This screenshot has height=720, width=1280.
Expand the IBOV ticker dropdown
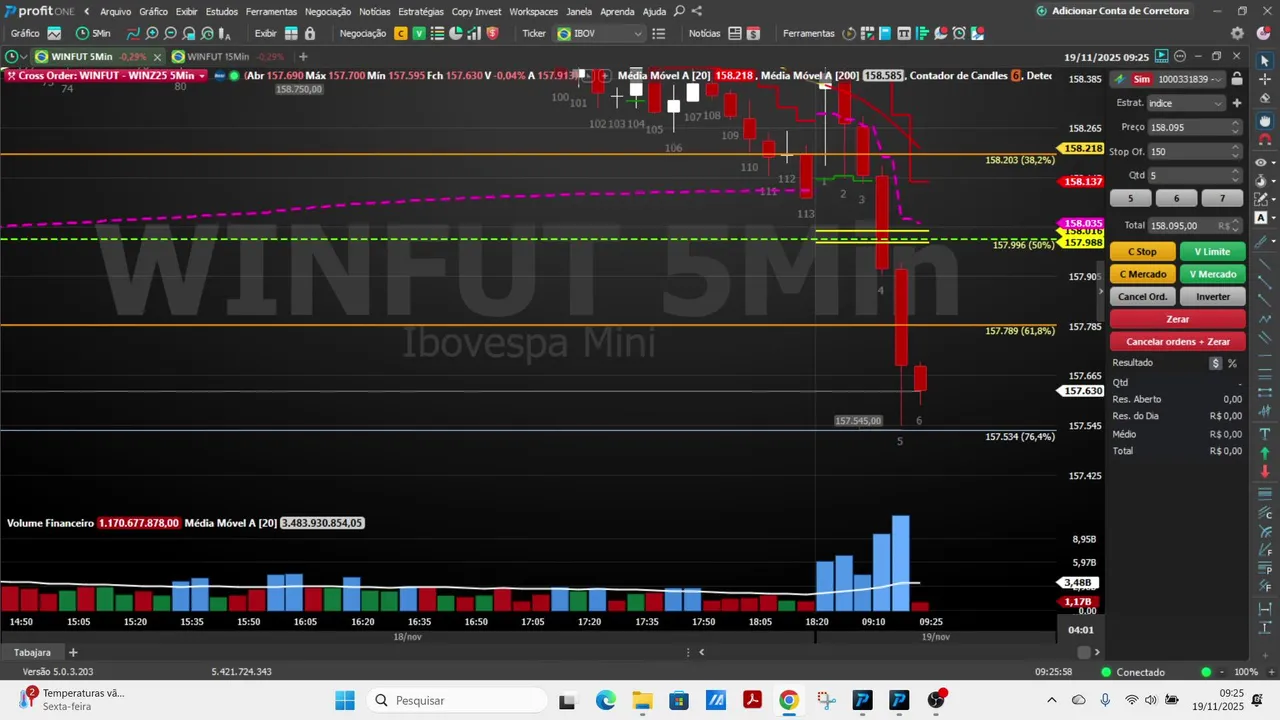[637, 33]
